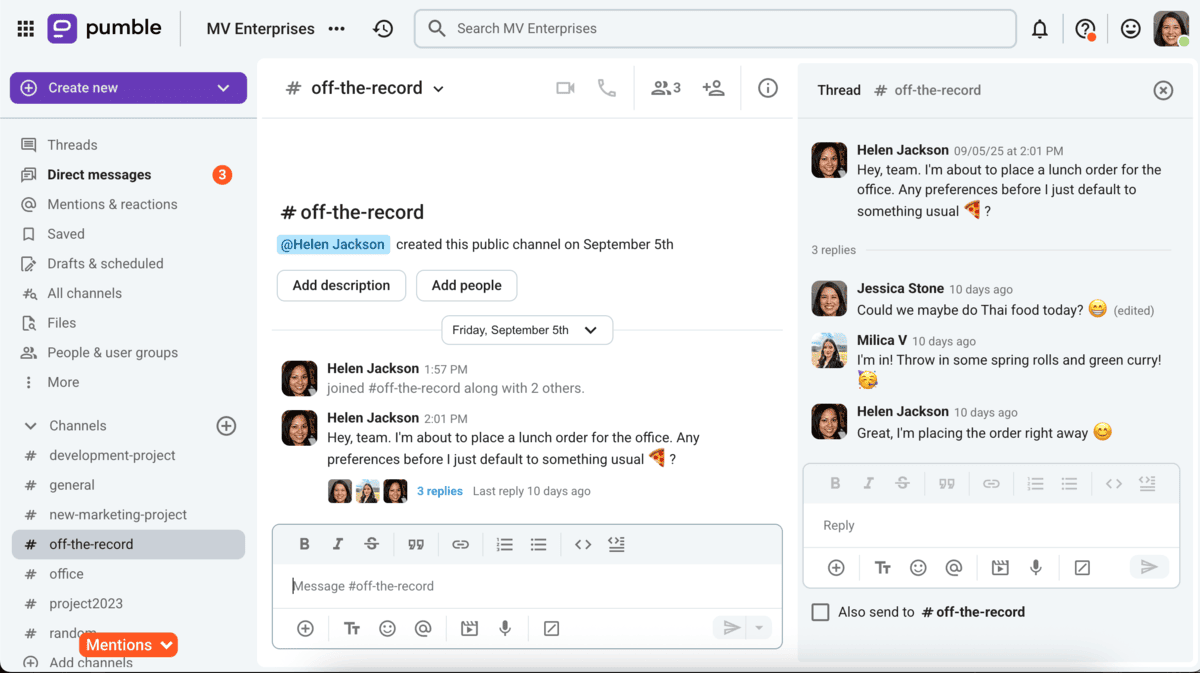Open Direct messages in the sidebar
This screenshot has width=1200, height=673.
[99, 175]
